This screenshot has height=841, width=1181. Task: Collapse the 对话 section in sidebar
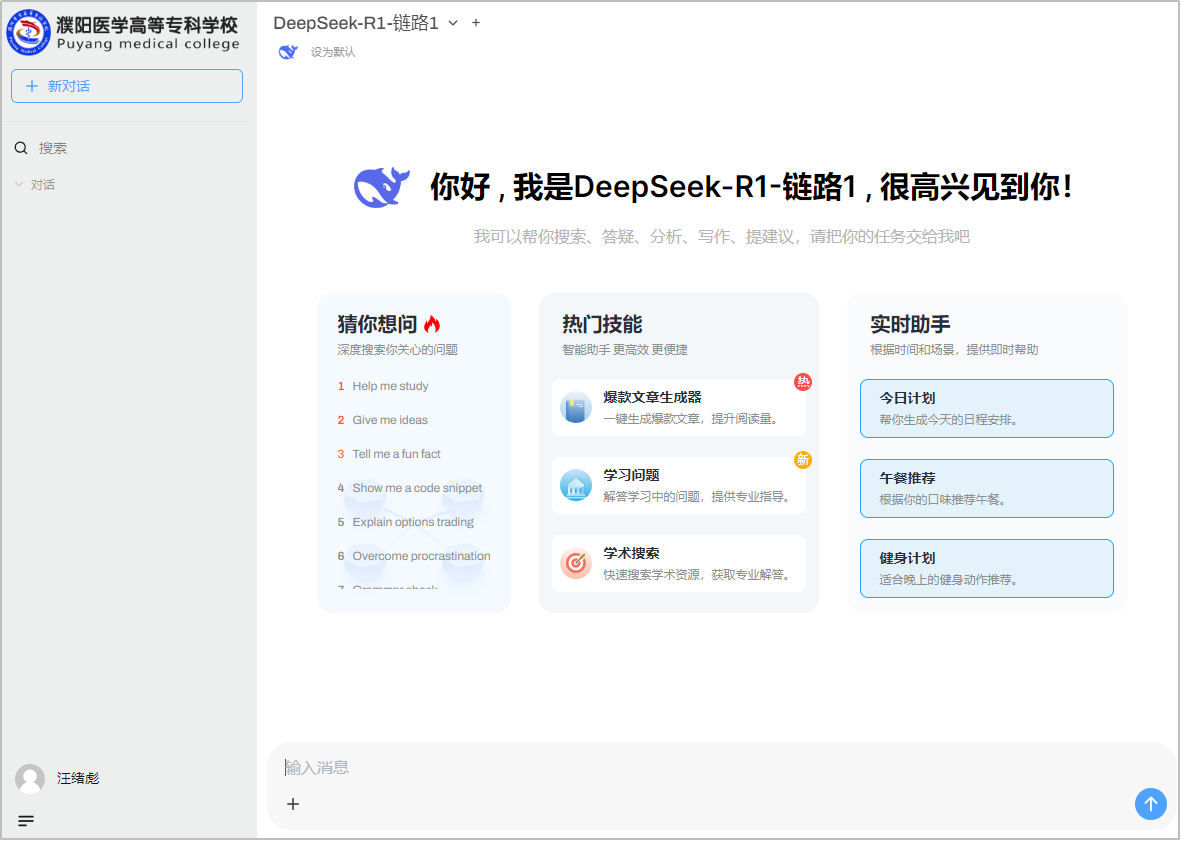(x=35, y=184)
